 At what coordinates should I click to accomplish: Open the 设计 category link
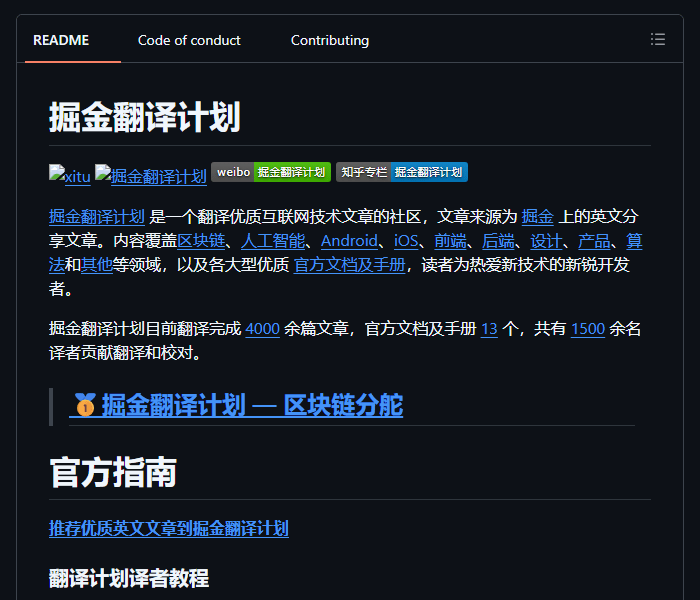546,241
